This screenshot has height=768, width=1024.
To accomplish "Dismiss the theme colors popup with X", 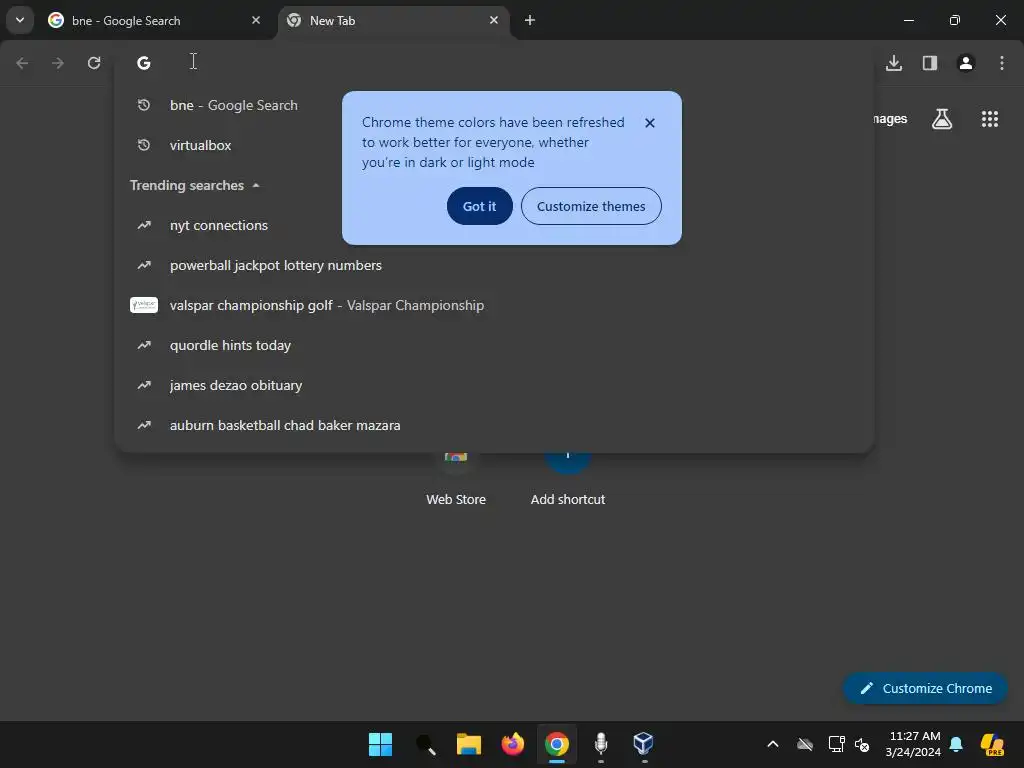I will (649, 123).
